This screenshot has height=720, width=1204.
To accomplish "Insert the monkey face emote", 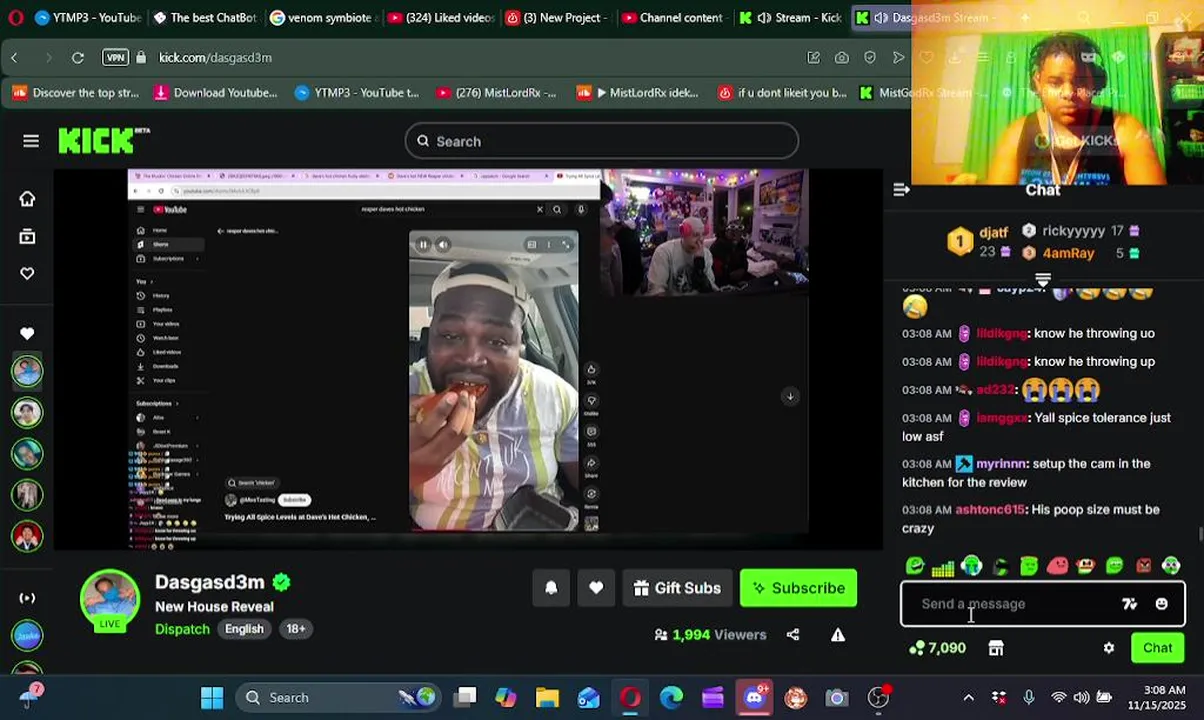I will pyautogui.click(x=1086, y=566).
